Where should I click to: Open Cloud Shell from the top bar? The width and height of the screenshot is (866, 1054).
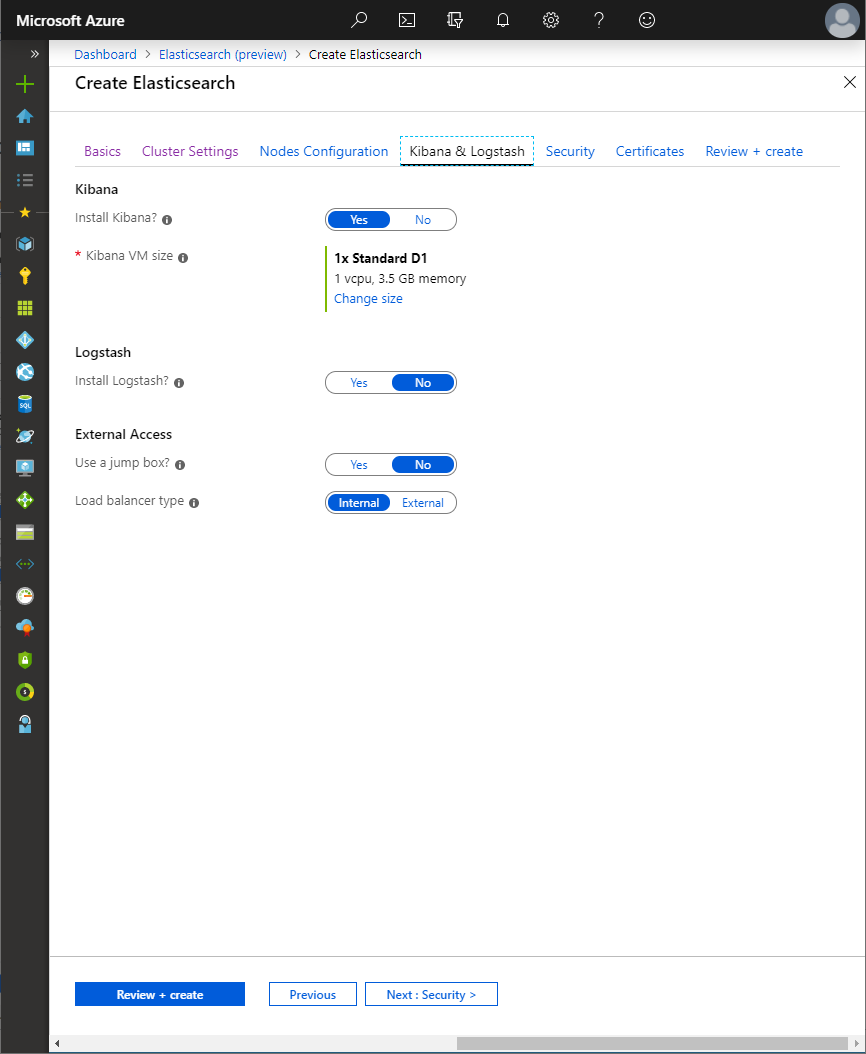pos(406,20)
